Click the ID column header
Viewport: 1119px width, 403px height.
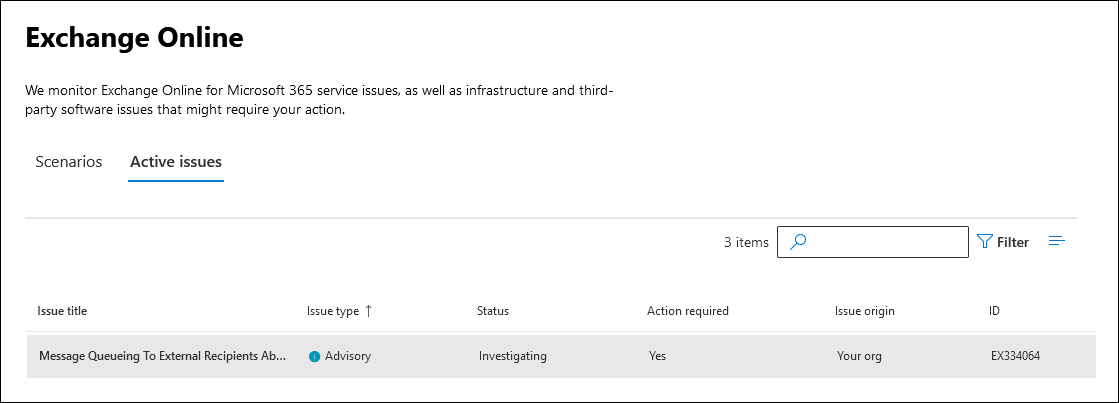995,311
